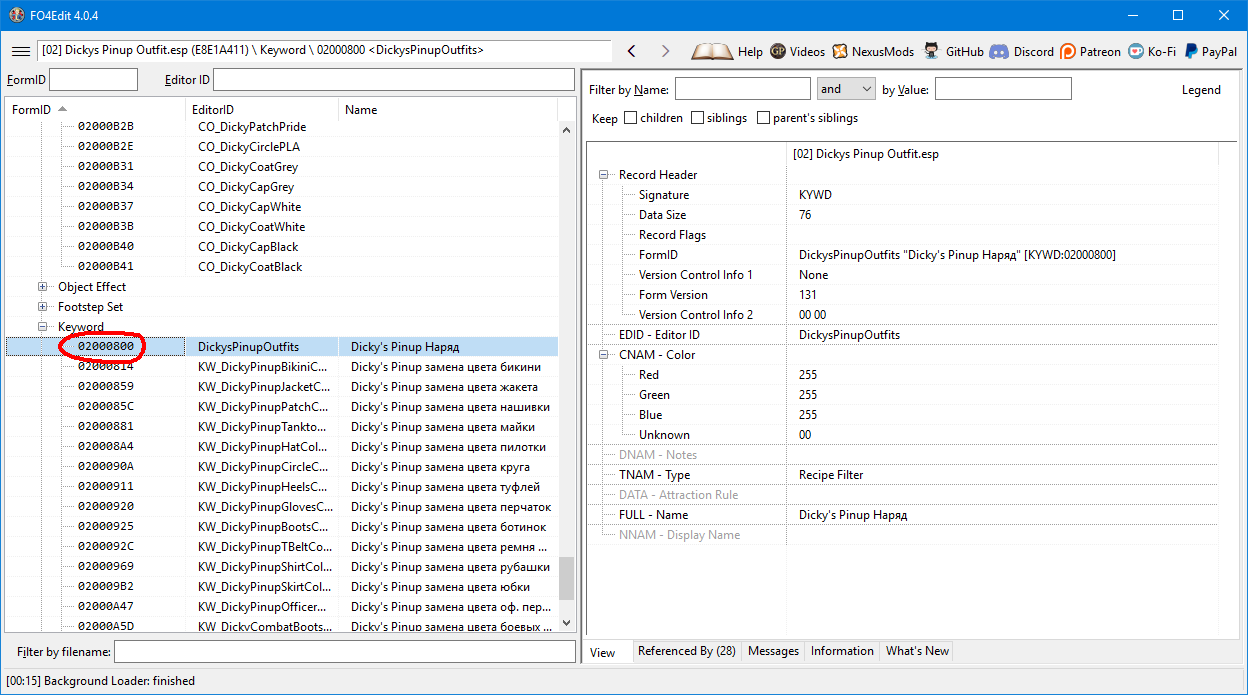Open the and/or filter dropdown
1248x695 pixels.
[846, 89]
